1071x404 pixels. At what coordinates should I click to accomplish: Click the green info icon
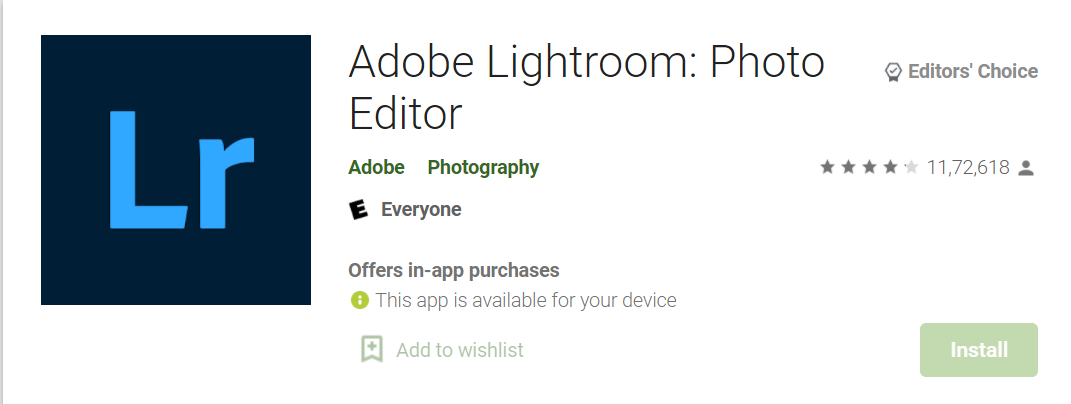pos(359,299)
